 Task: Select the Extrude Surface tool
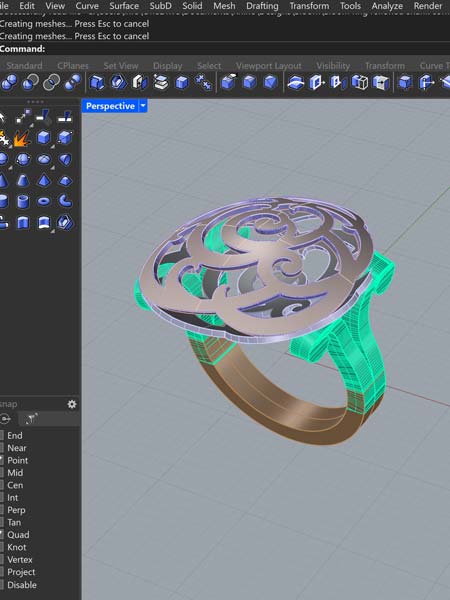44,222
